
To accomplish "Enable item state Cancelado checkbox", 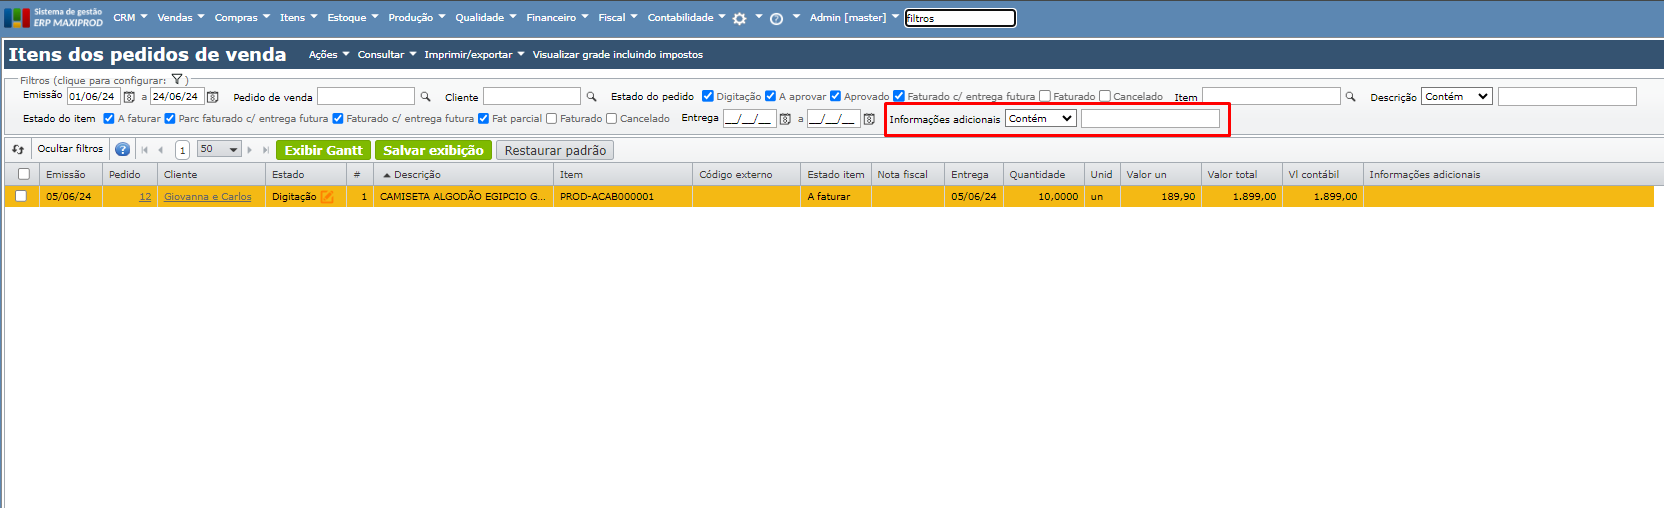I will pos(612,118).
